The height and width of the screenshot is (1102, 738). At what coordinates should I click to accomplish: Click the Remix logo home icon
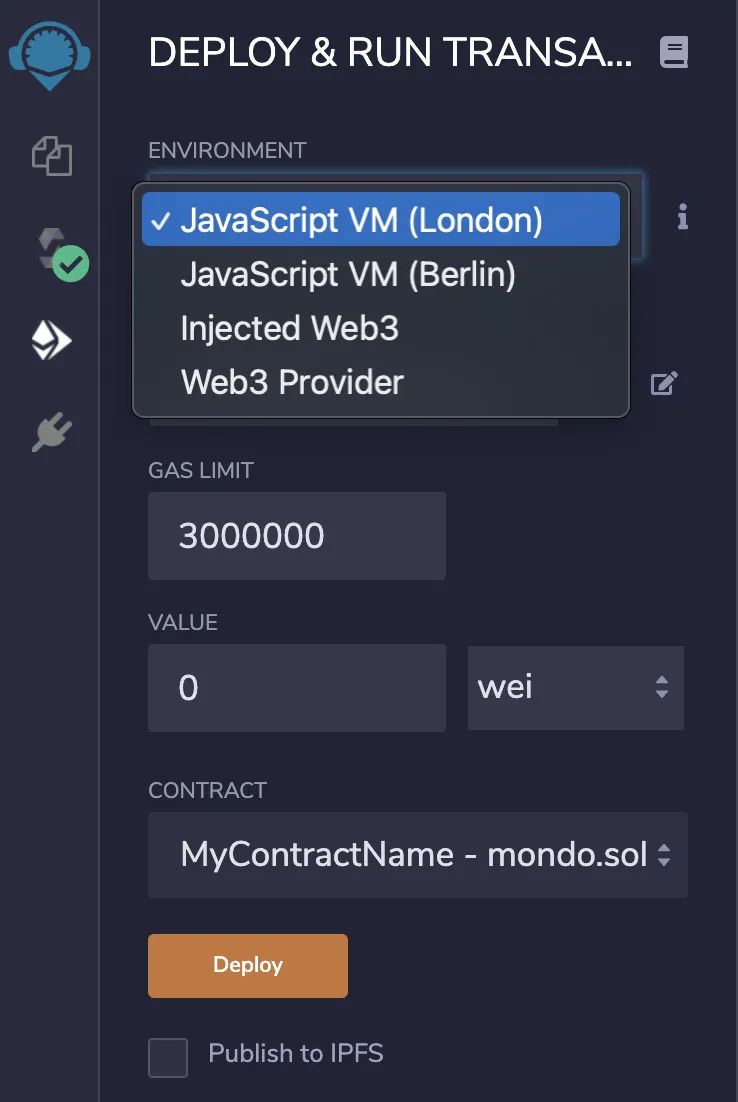(49, 55)
